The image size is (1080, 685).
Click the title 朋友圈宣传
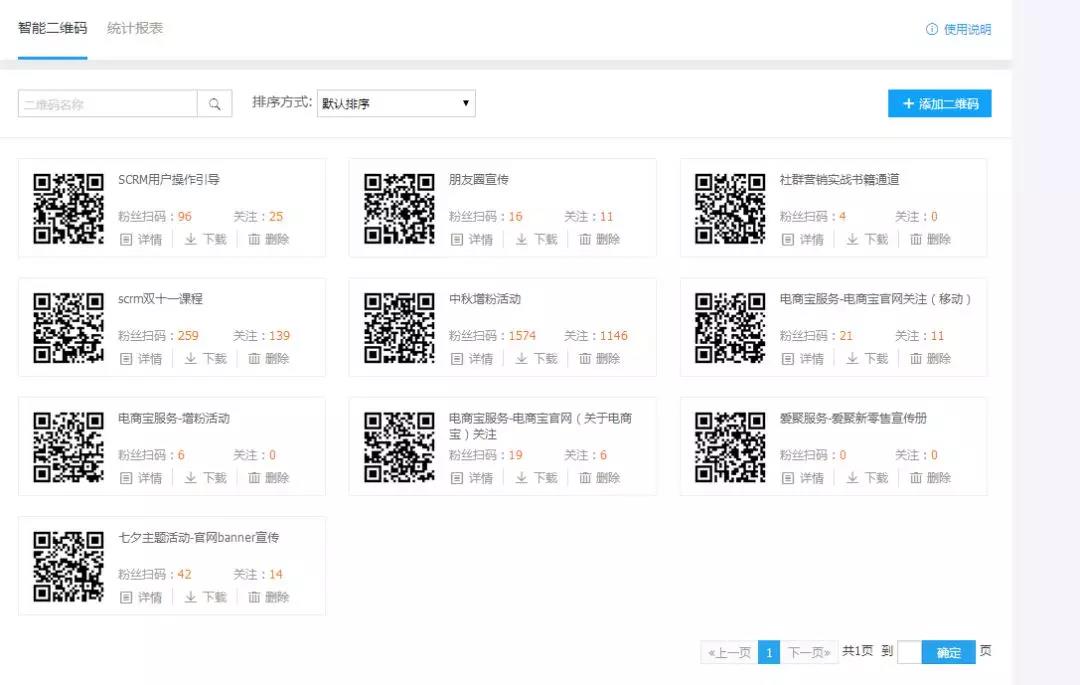479,180
